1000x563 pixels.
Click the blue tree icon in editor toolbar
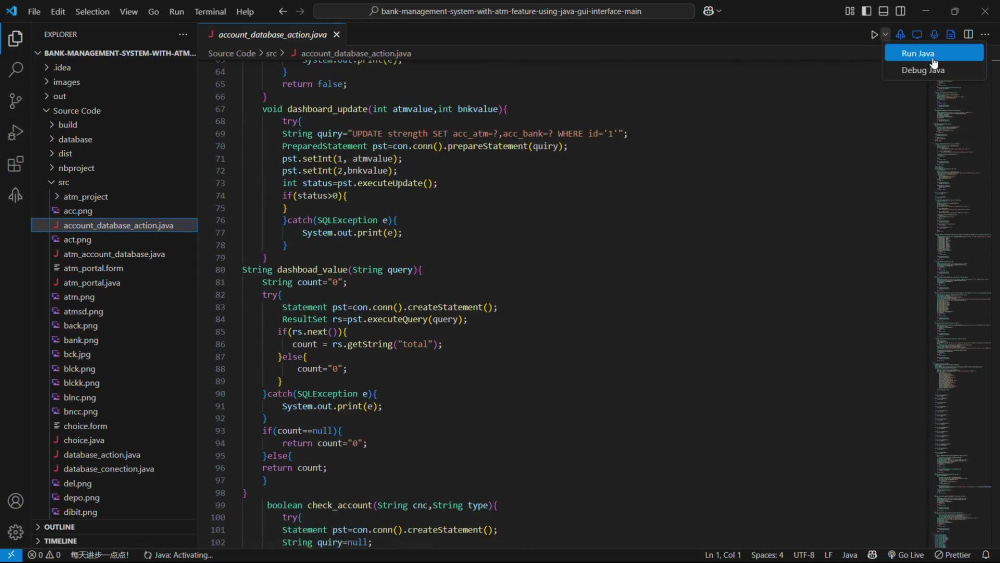coord(901,34)
